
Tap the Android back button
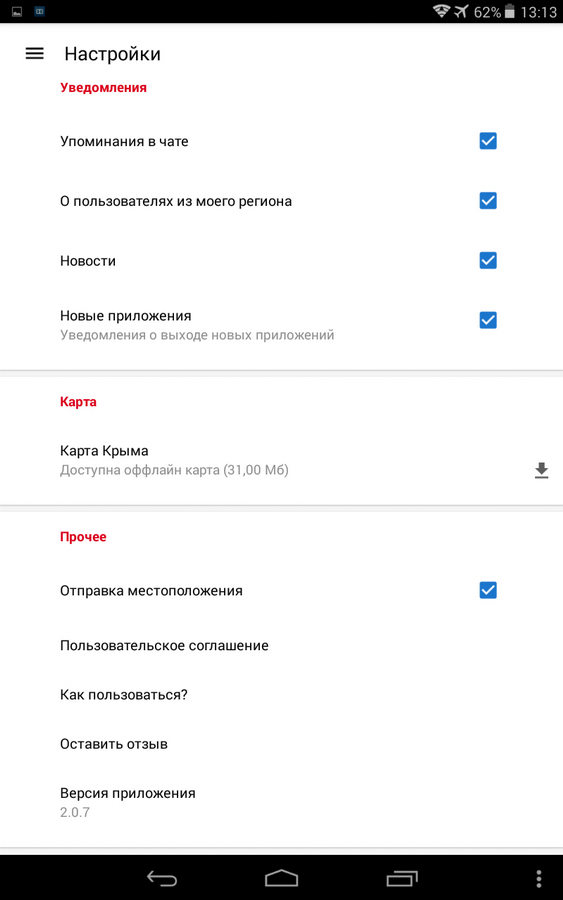pos(162,878)
